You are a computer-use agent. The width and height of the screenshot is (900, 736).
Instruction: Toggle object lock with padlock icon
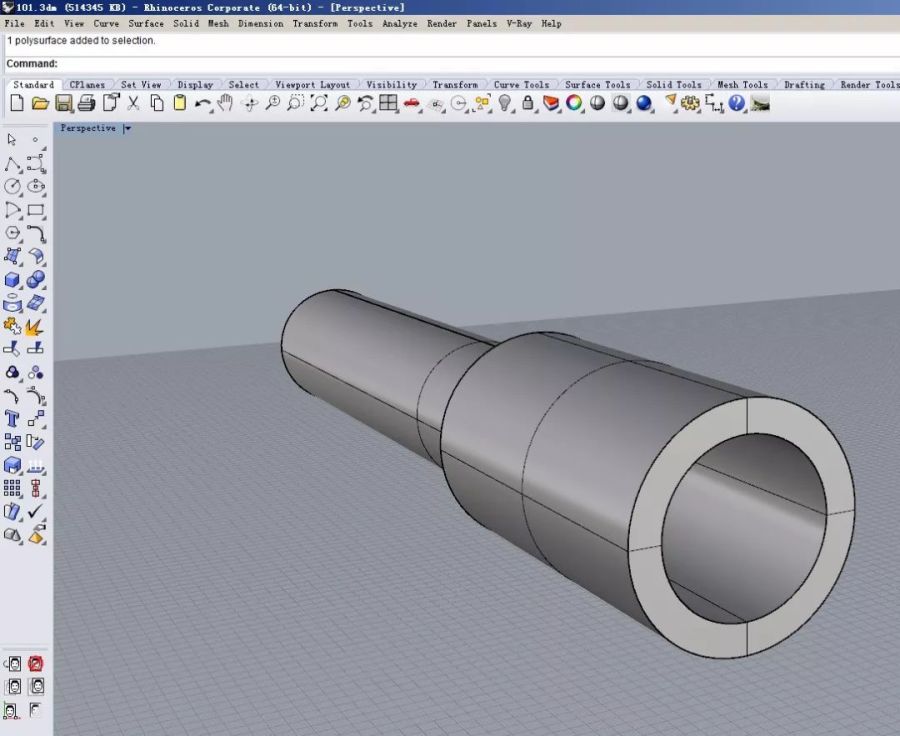(x=528, y=103)
